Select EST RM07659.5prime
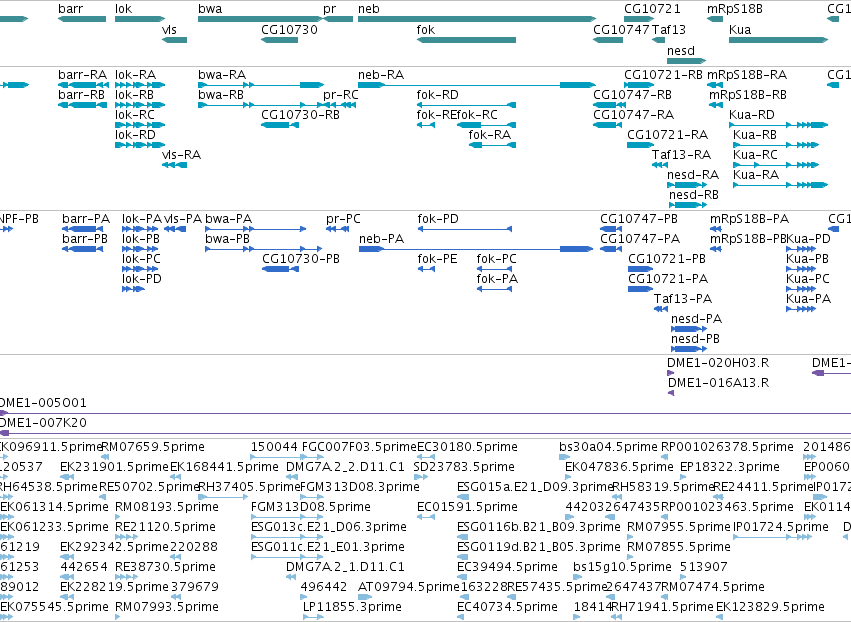The image size is (851, 622). (x=153, y=447)
